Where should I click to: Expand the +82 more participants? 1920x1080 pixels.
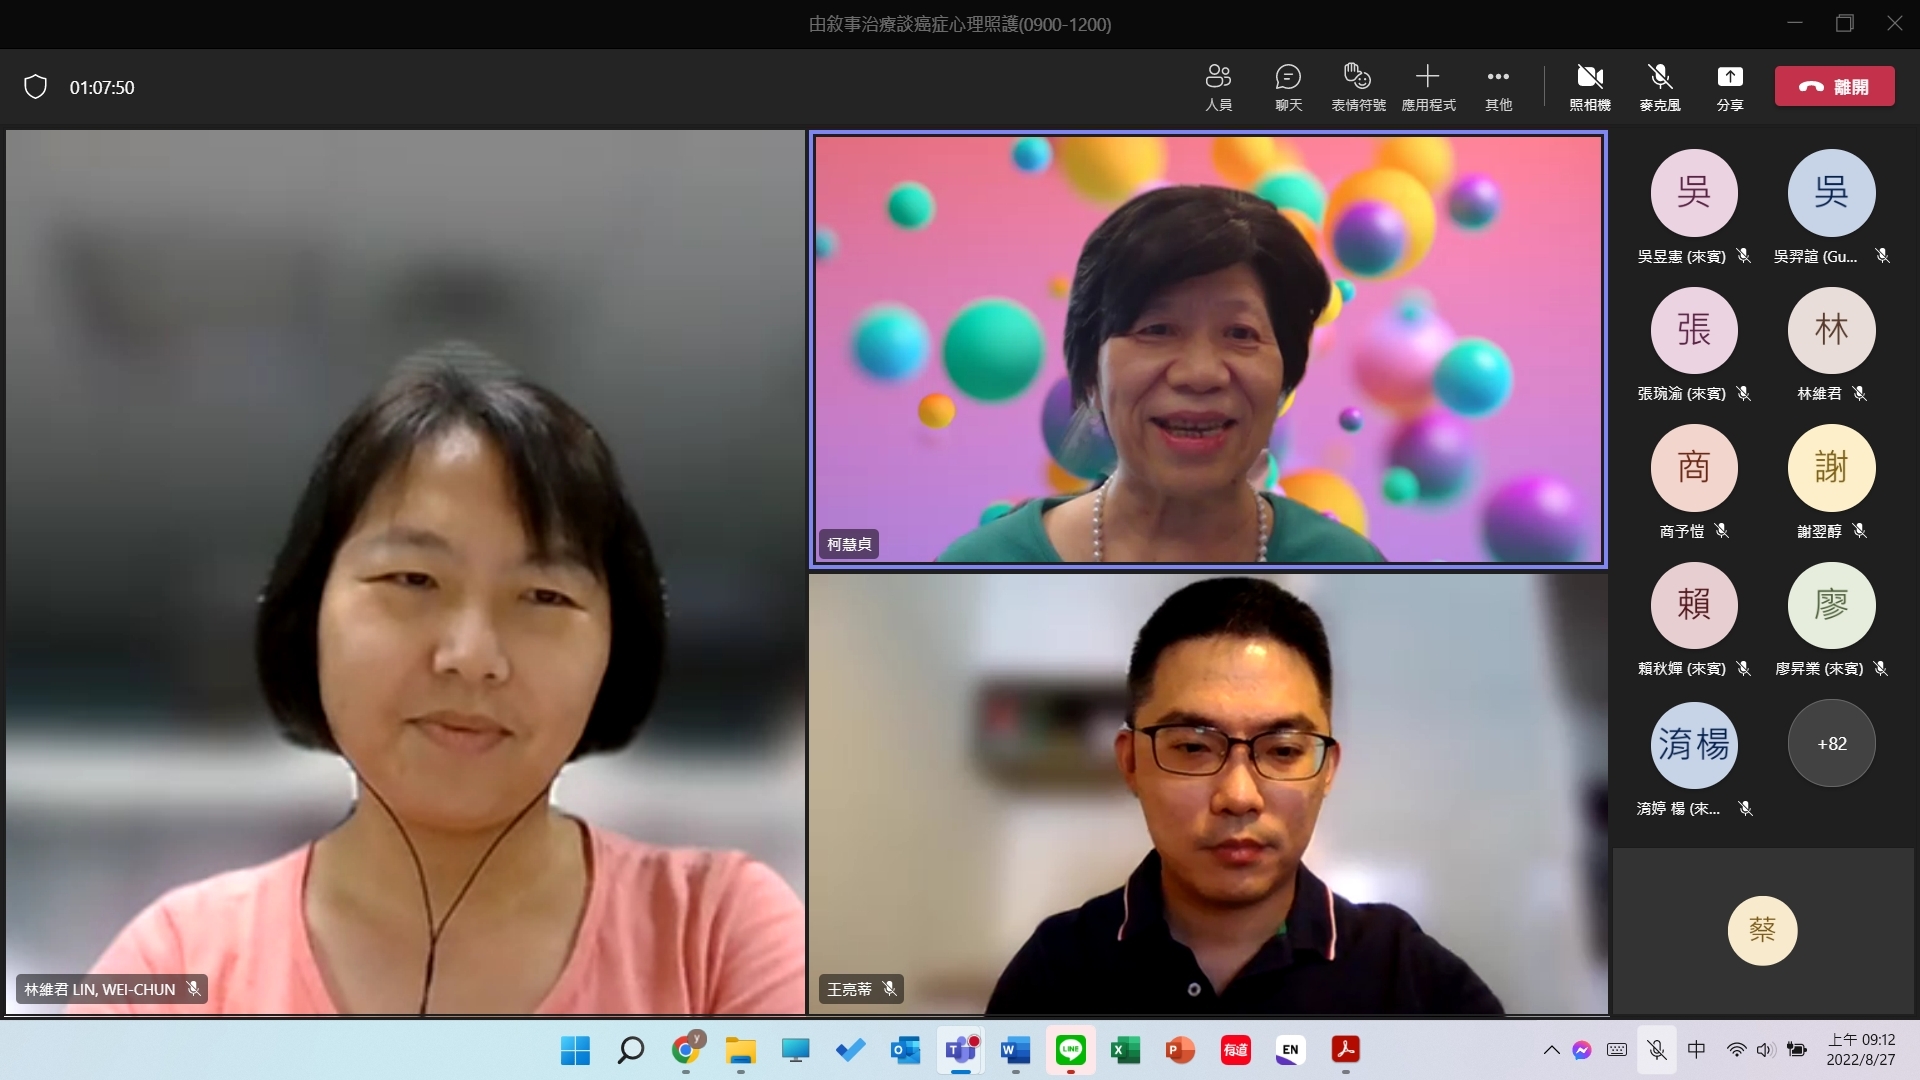tap(1831, 743)
